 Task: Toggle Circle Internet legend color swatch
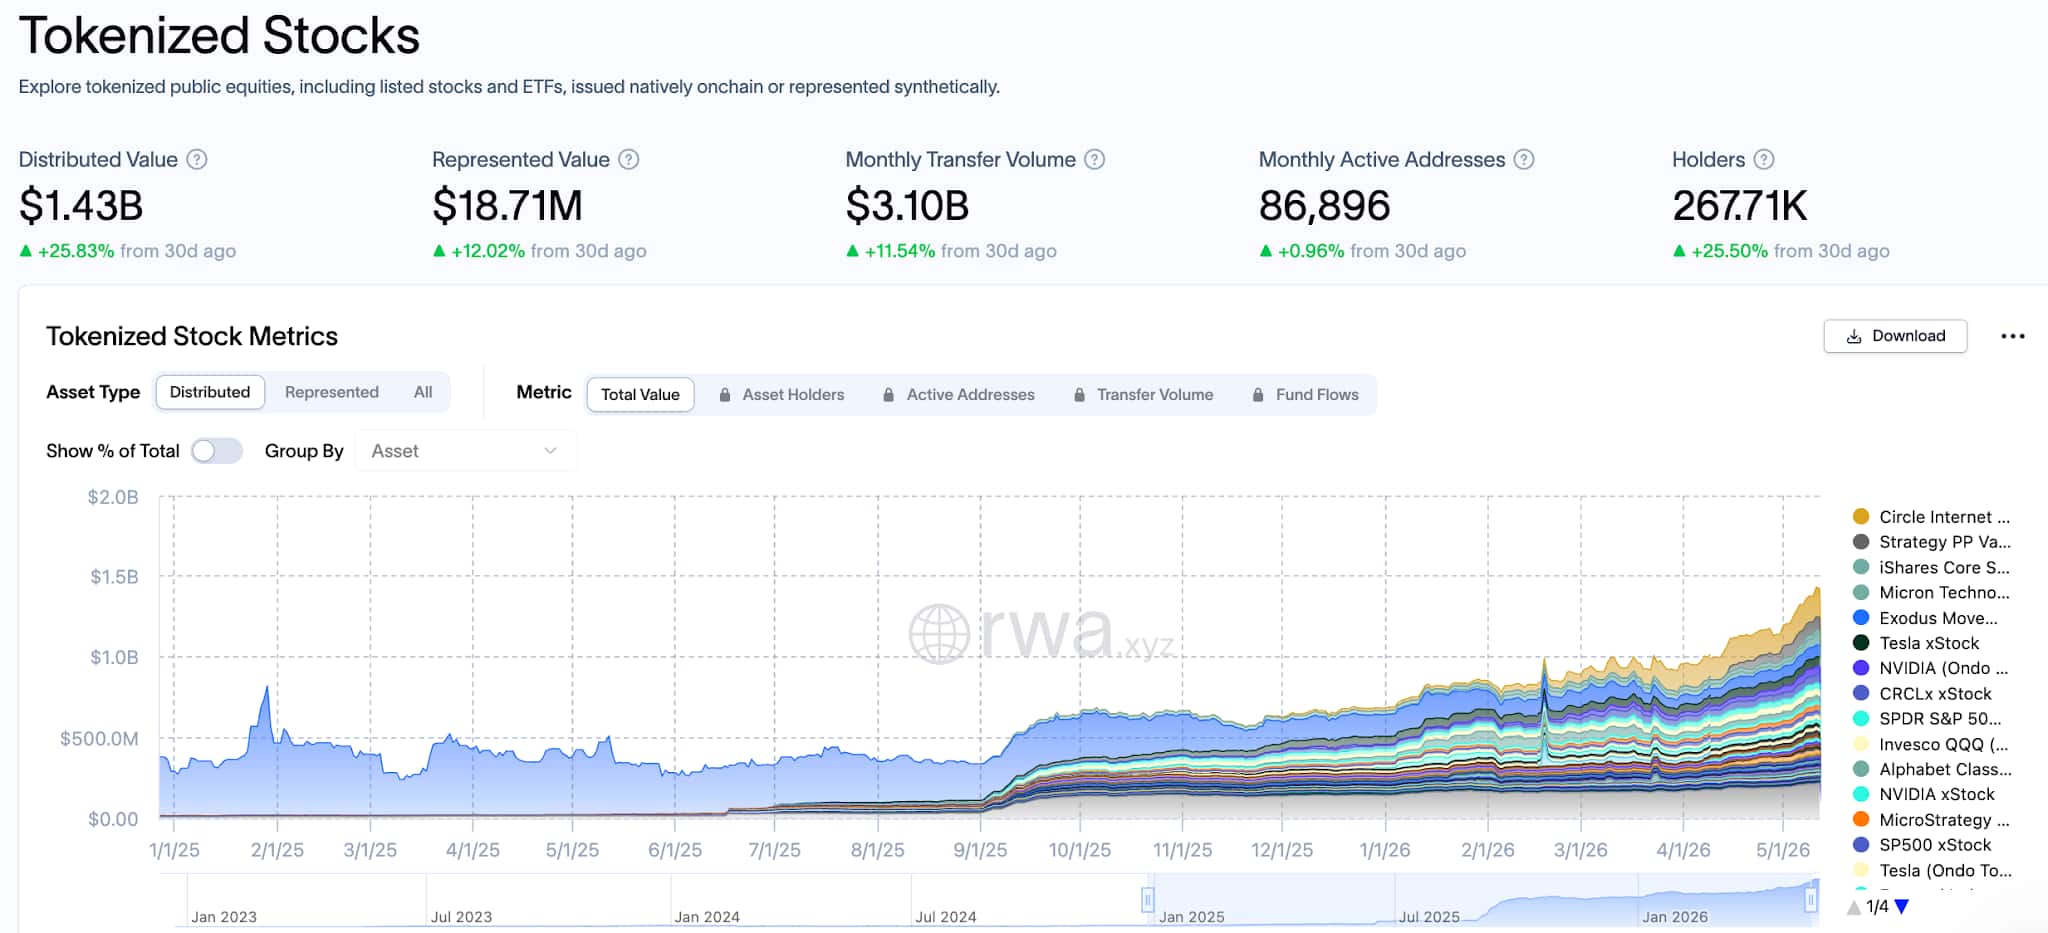1861,517
